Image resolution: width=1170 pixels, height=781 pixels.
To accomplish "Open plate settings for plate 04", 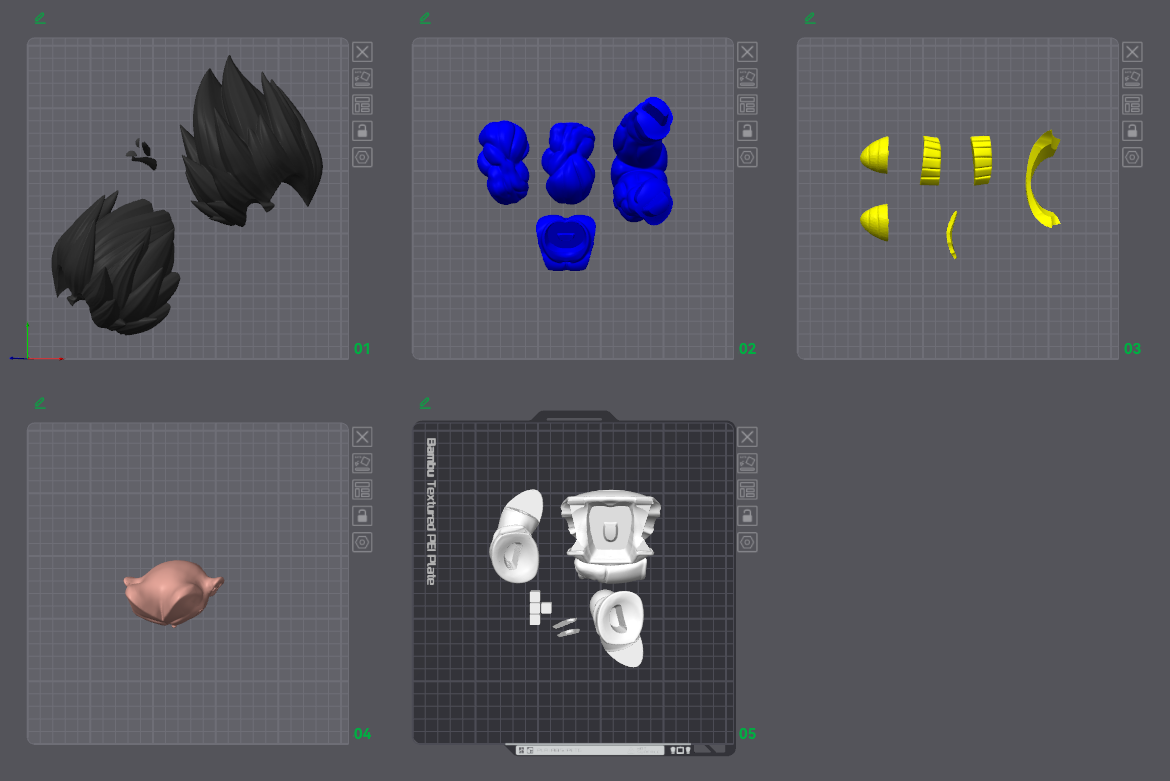I will point(362,542).
